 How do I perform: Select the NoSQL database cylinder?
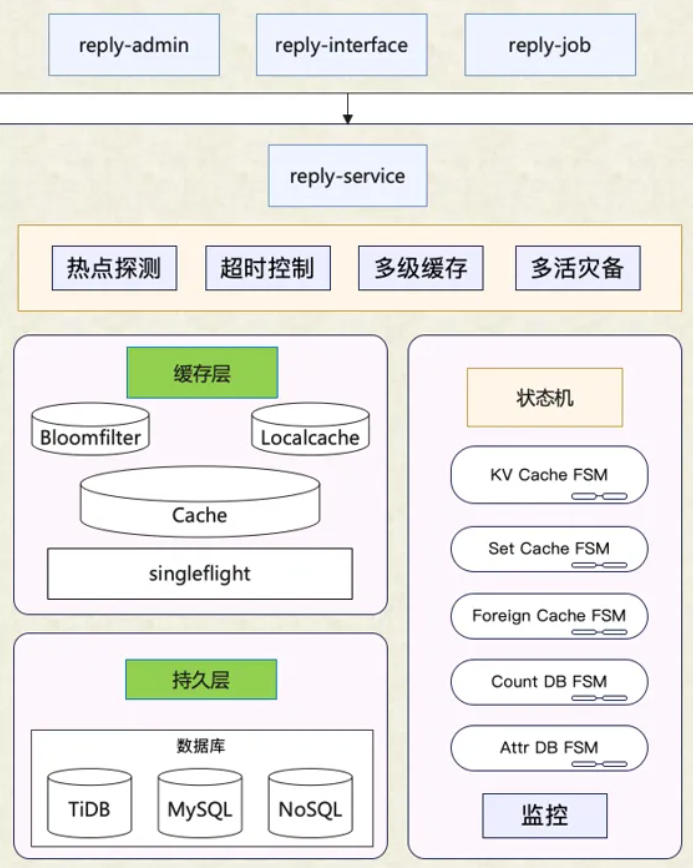(310, 803)
